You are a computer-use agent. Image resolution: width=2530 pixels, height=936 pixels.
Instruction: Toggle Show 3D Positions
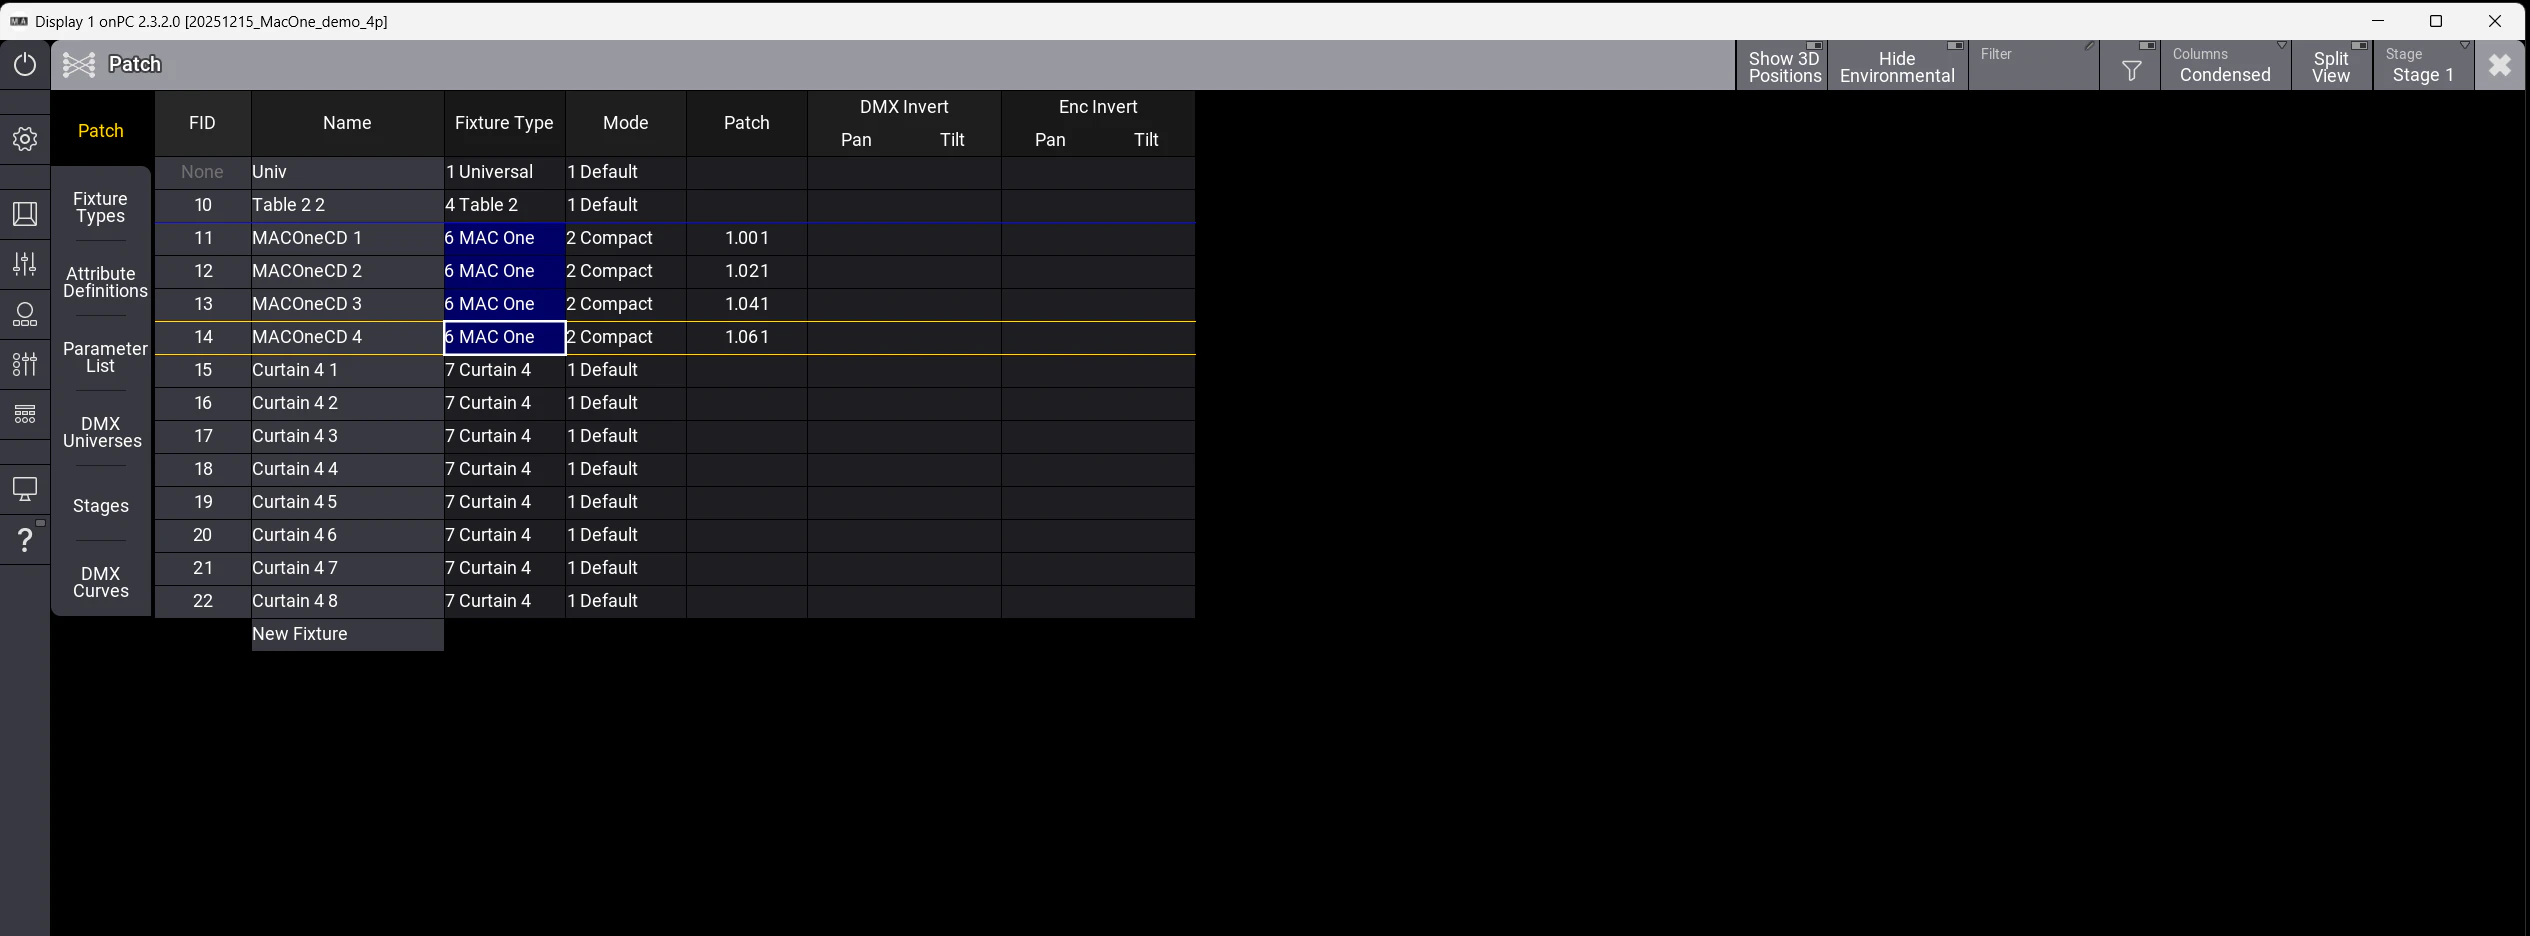(1783, 66)
